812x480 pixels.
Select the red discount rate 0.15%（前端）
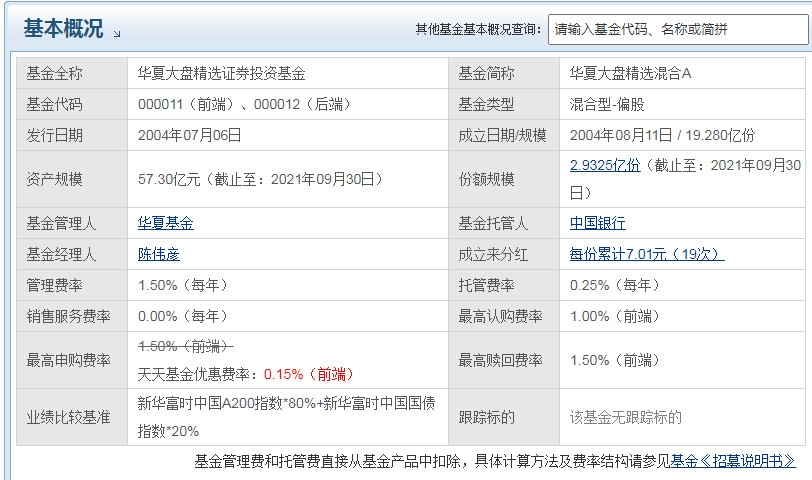point(309,374)
